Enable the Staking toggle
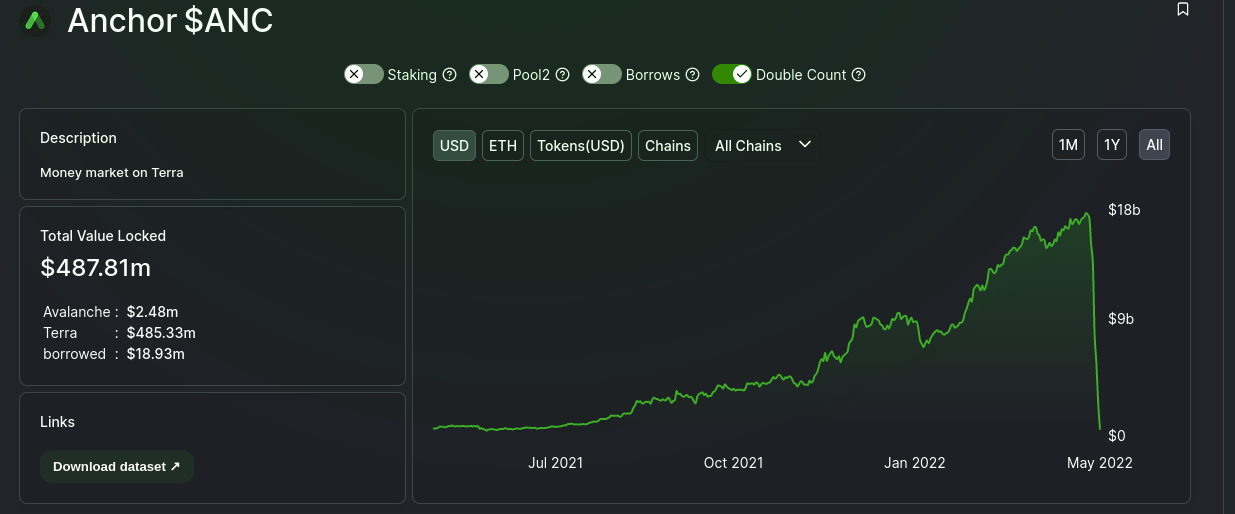Viewport: 1235px width, 514px height. pos(364,74)
